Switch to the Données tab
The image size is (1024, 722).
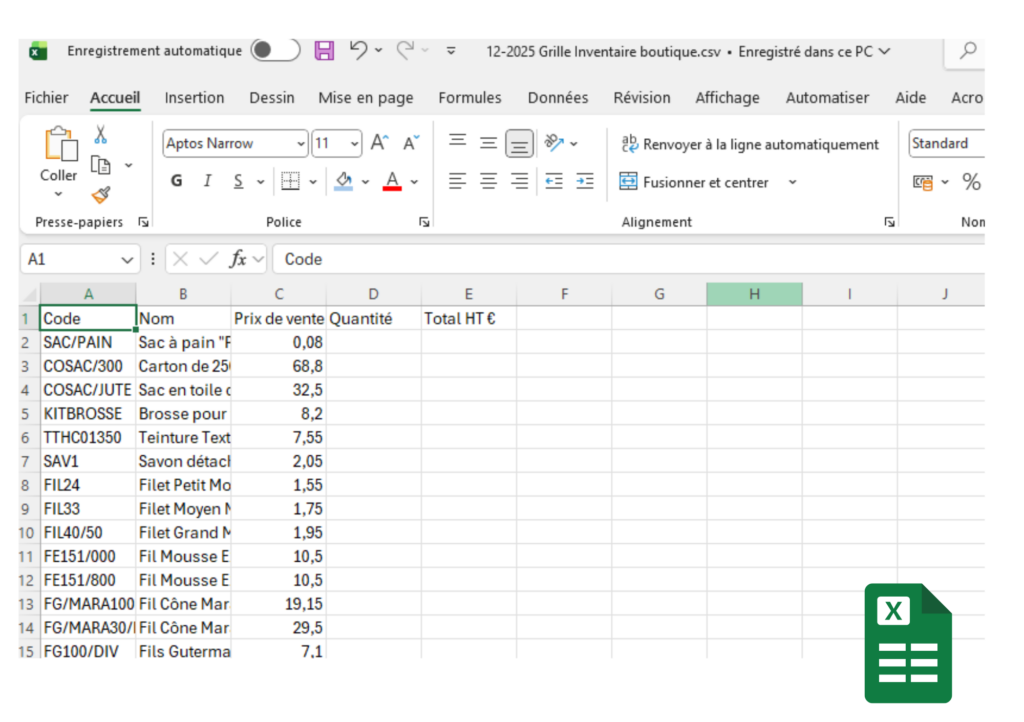557,98
